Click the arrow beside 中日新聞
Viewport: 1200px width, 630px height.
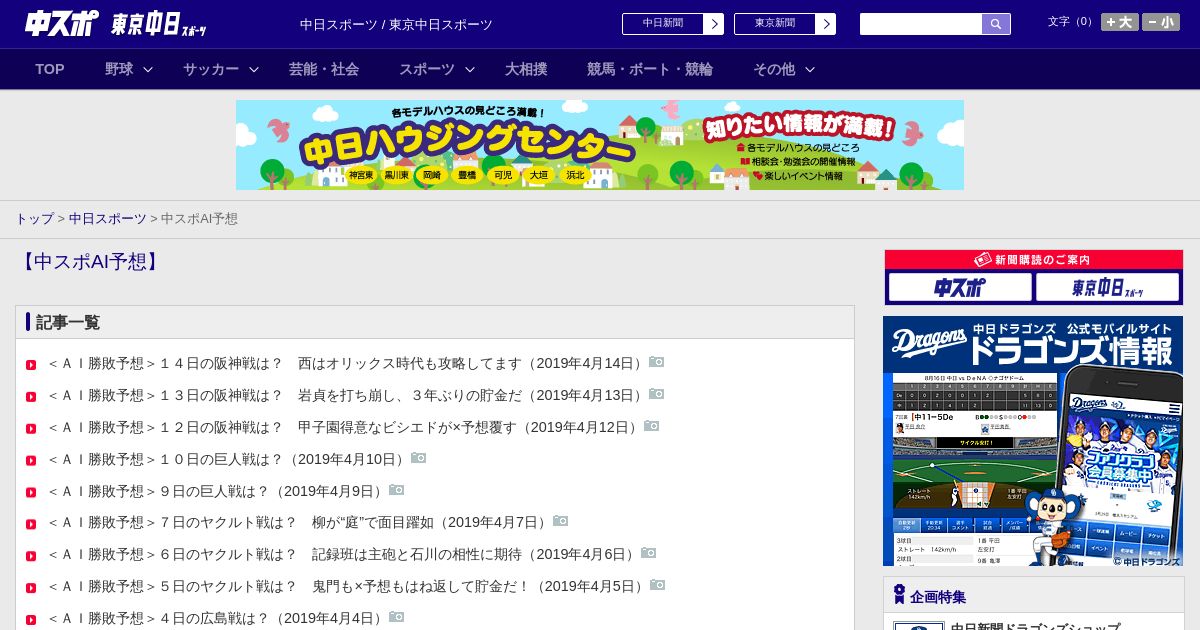click(x=714, y=24)
